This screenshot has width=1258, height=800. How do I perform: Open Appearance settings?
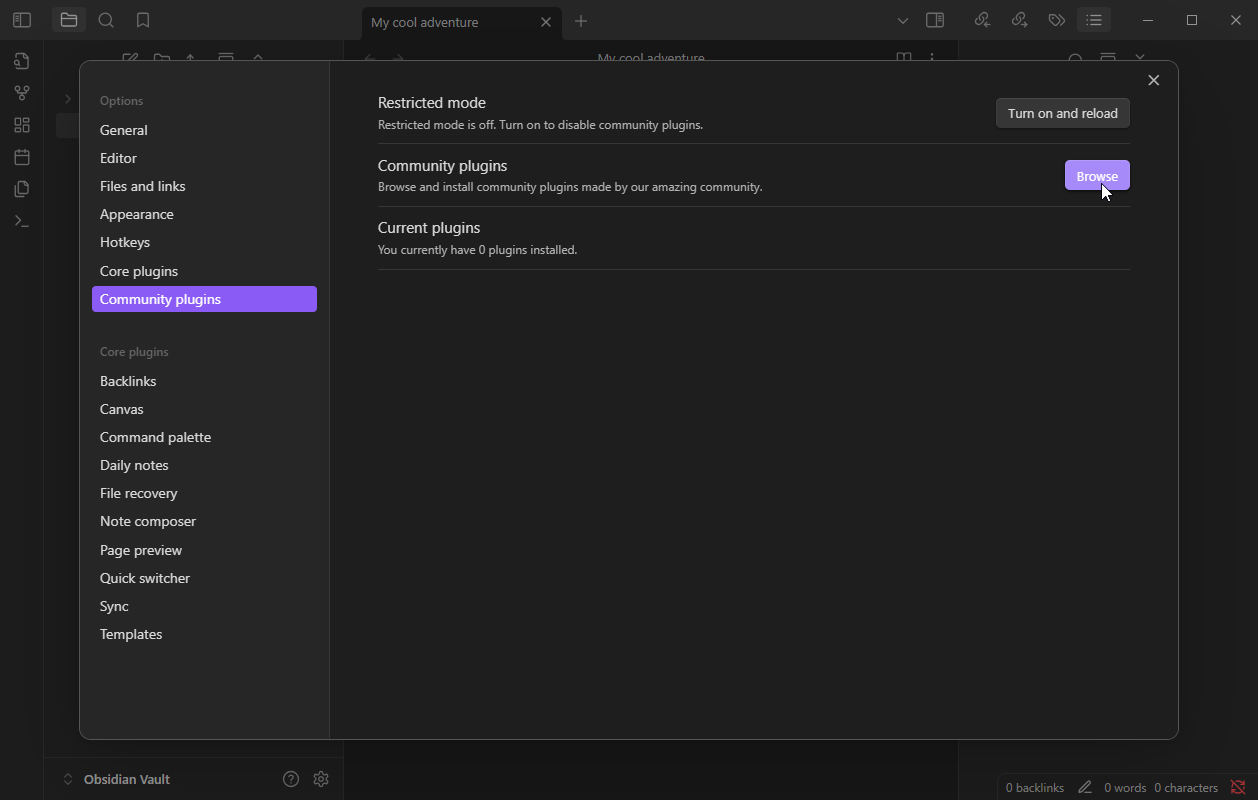(x=204, y=214)
